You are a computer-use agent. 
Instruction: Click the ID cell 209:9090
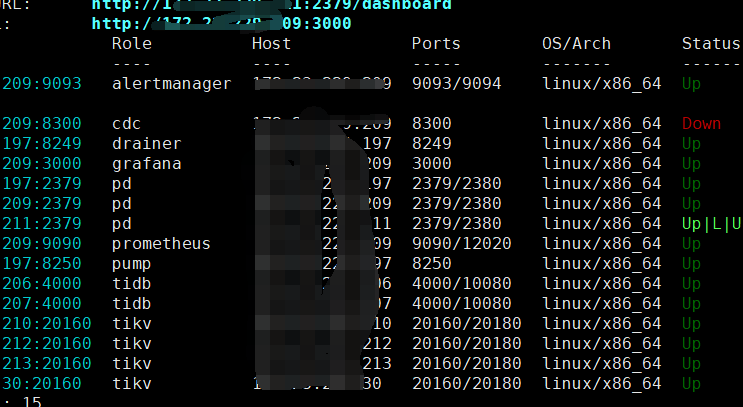(x=42, y=244)
